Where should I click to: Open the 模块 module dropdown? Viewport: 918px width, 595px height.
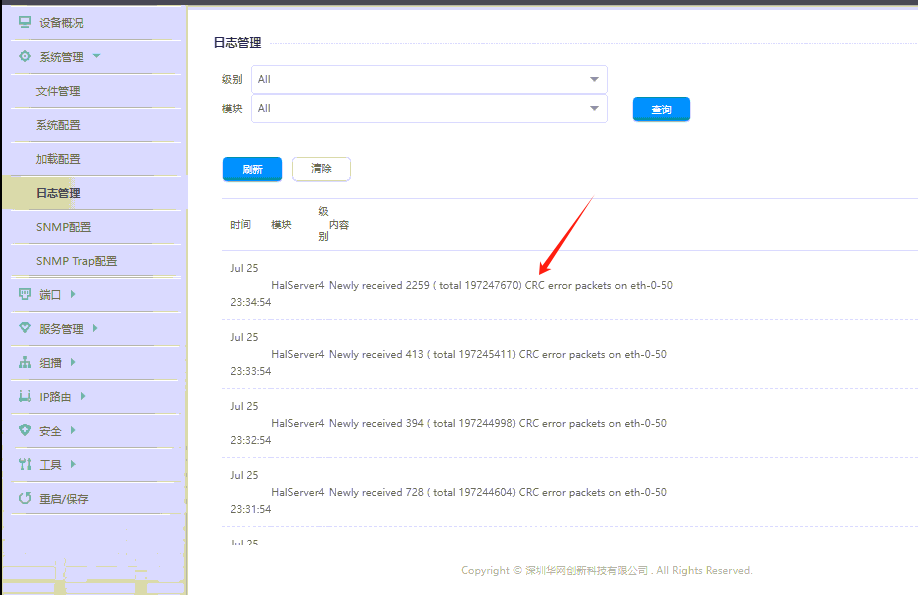(x=429, y=108)
